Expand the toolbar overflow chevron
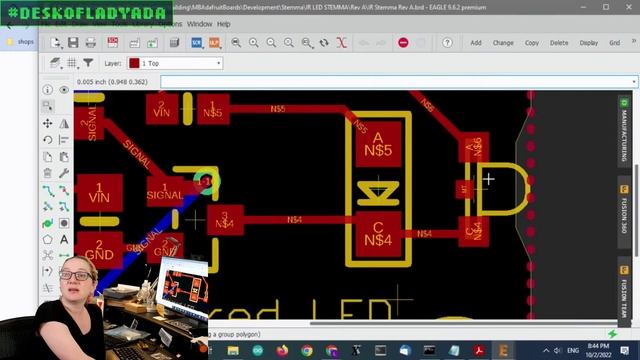Viewport: 640px width, 360px height. 633,41
